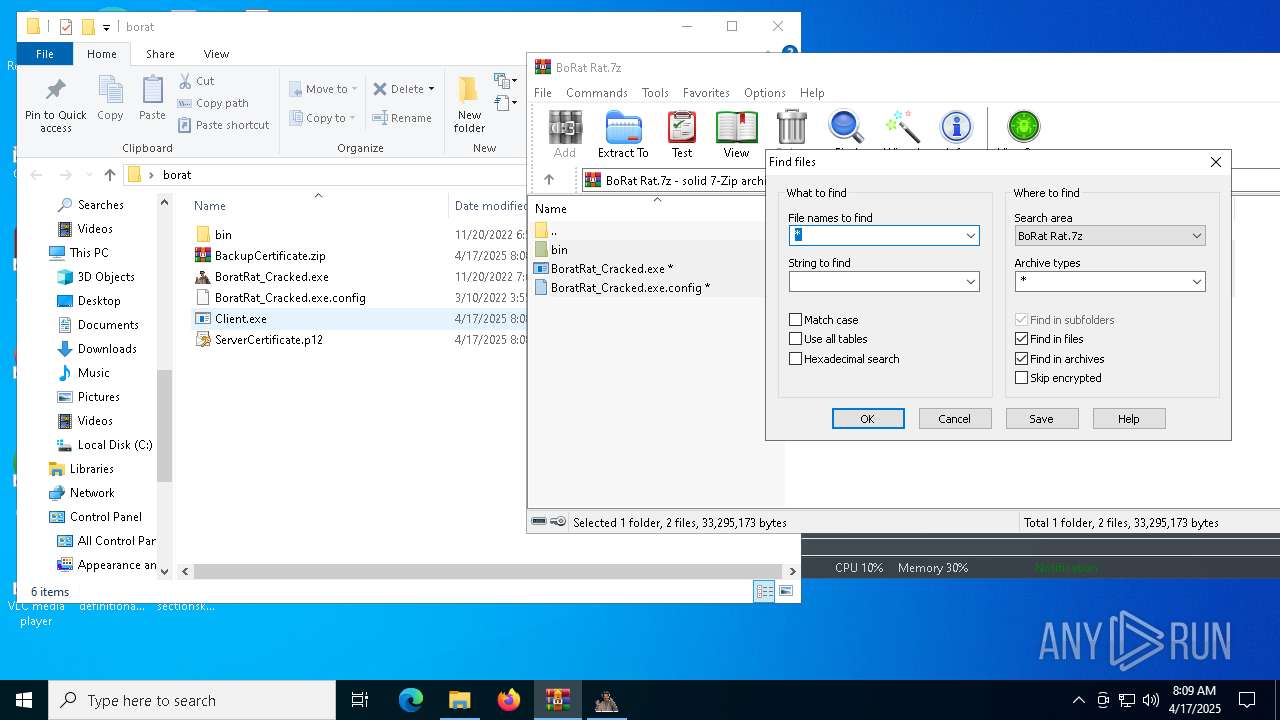Click Rename in the Organize group
Image resolution: width=1280 pixels, height=720 pixels.
[402, 118]
